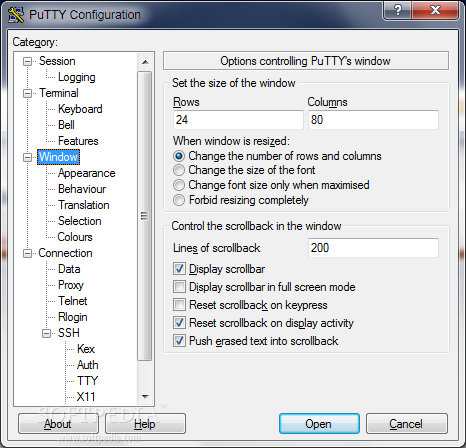Open the Telnet category
The image size is (466, 448).
(x=72, y=301)
